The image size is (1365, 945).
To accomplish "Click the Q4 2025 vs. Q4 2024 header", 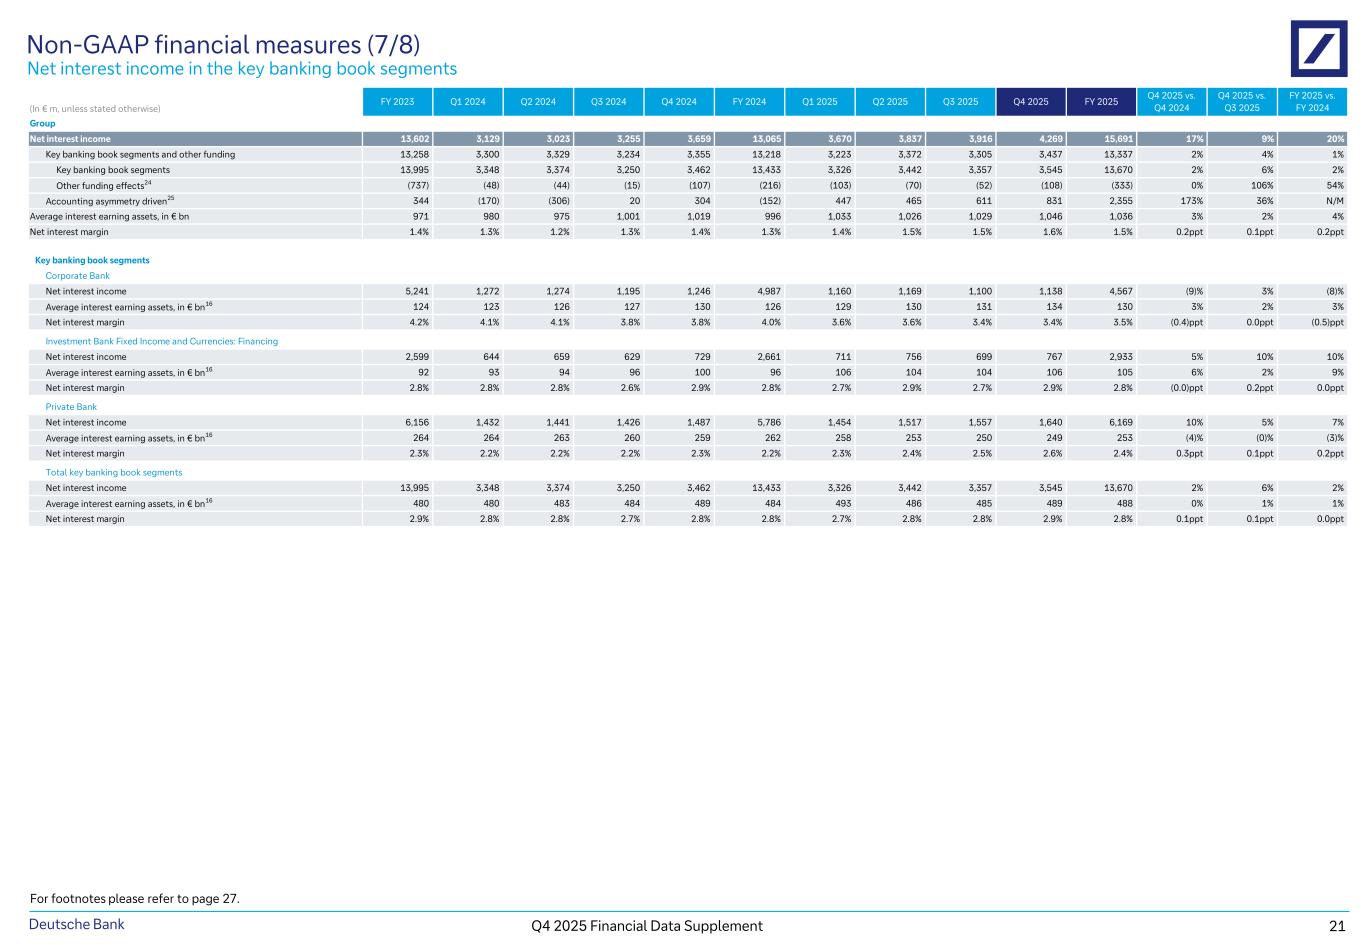I will [1171, 101].
